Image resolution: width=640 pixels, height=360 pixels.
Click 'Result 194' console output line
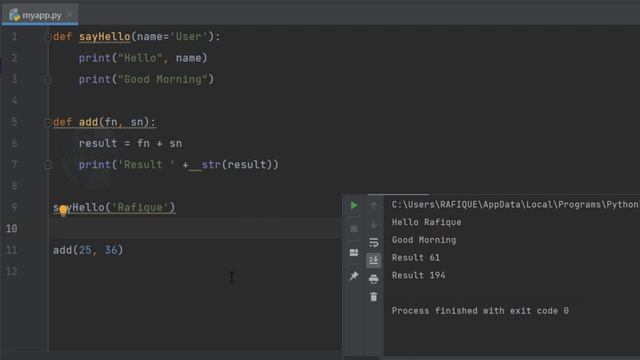[x=418, y=276]
